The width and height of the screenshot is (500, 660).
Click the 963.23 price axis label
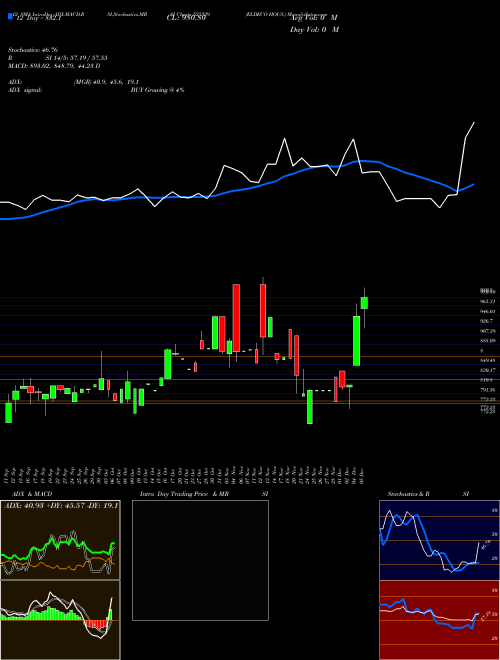(487, 301)
